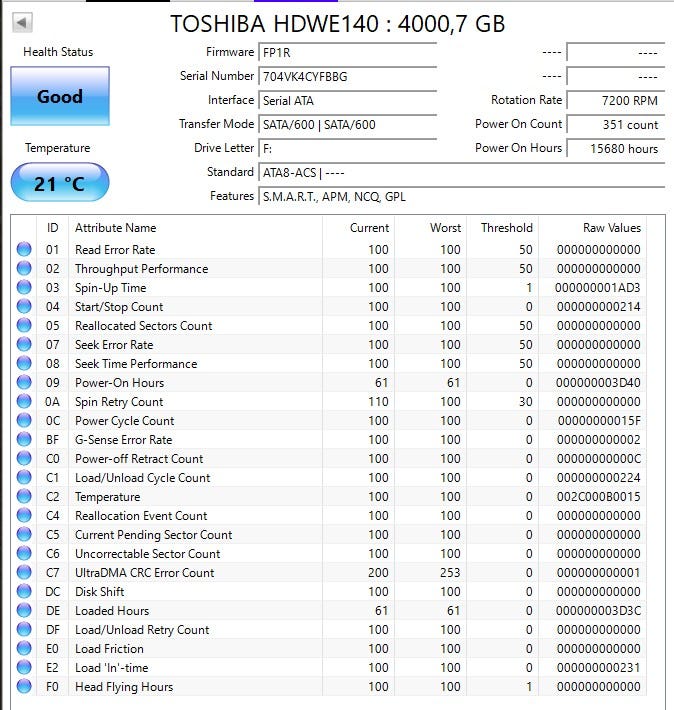Screen dimensions: 674x710
Task: Click the previous disk arrow button
Action: coord(22,23)
